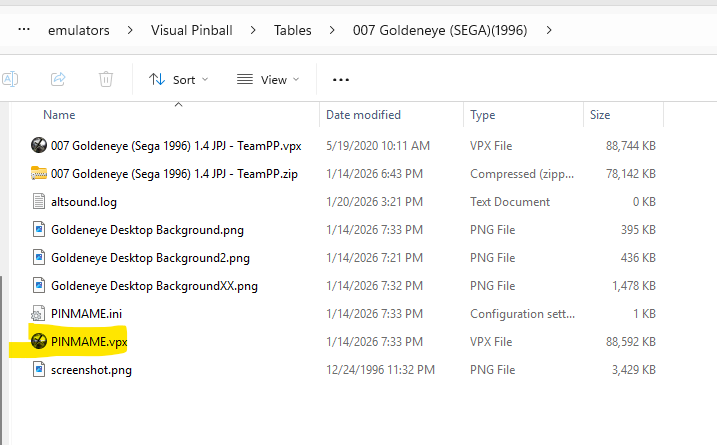Click the Share toolbar icon
Screen dimensions: 717x445
58,79
